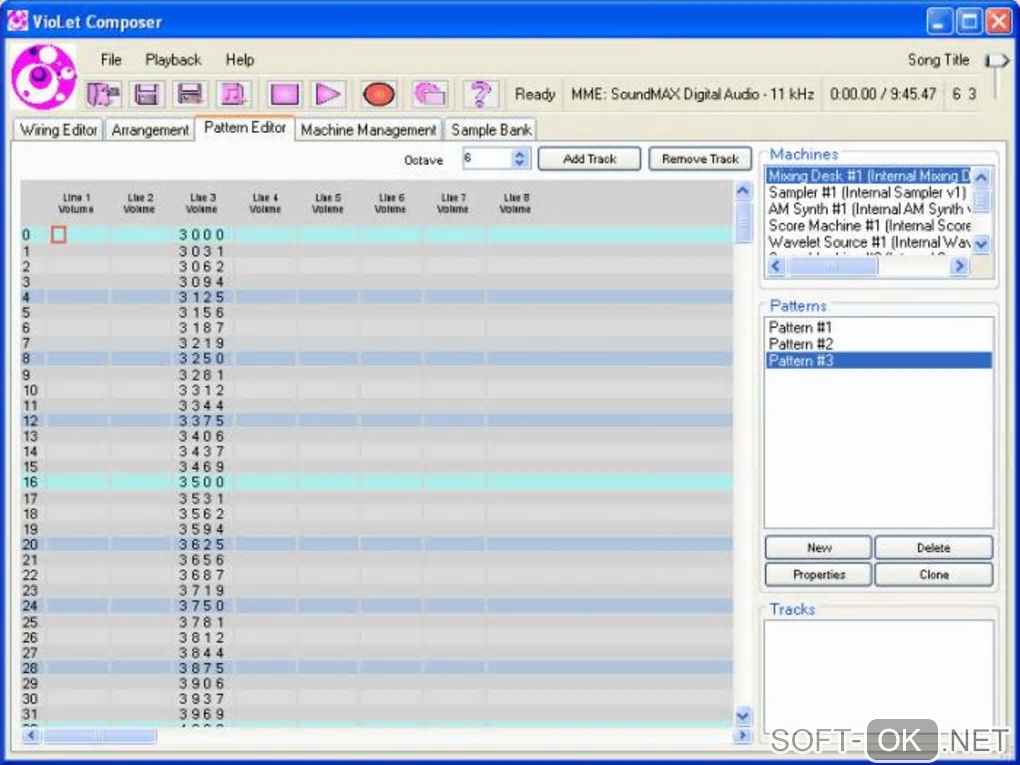Click the music note export icon
This screenshot has height=765, width=1020.
tap(234, 94)
